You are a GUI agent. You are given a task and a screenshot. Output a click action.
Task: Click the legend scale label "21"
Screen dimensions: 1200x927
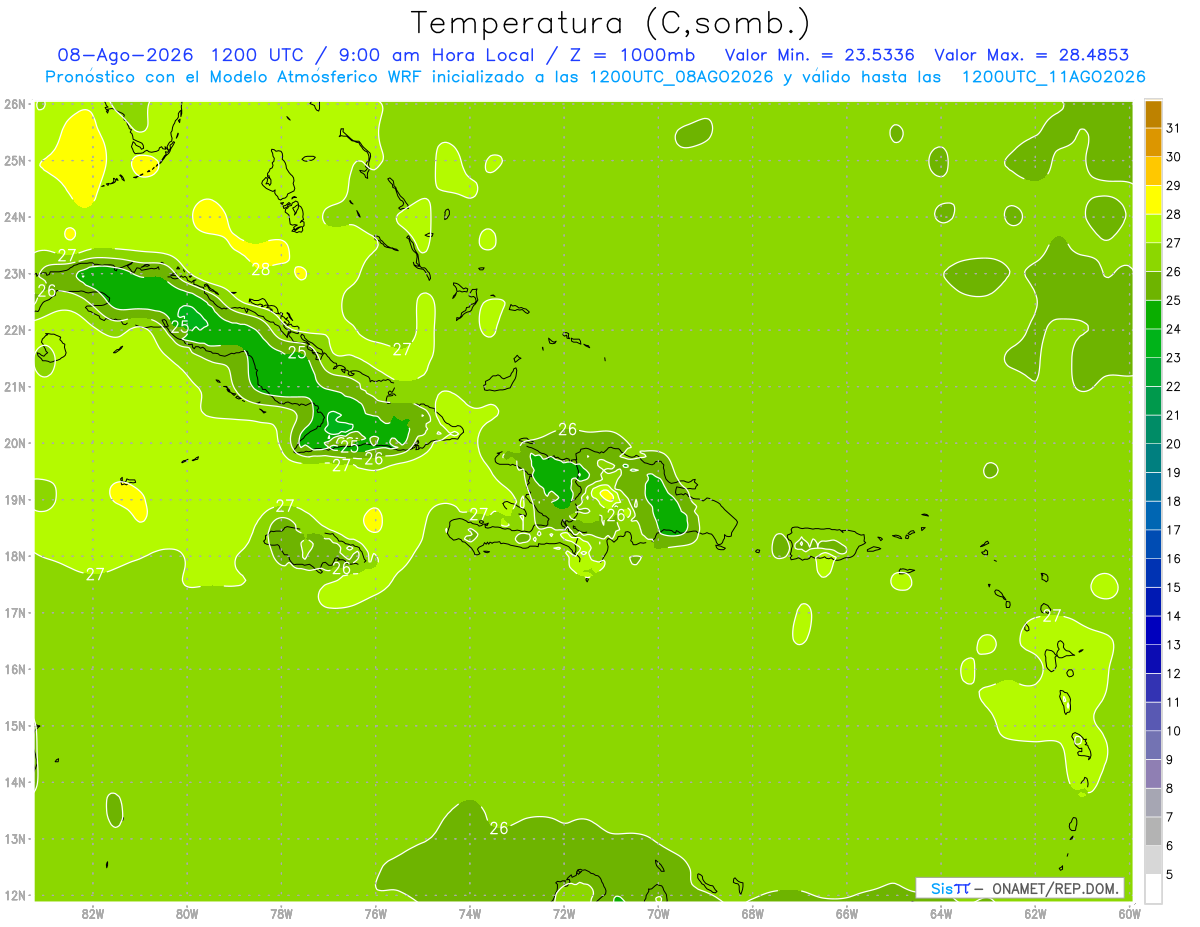1173,415
